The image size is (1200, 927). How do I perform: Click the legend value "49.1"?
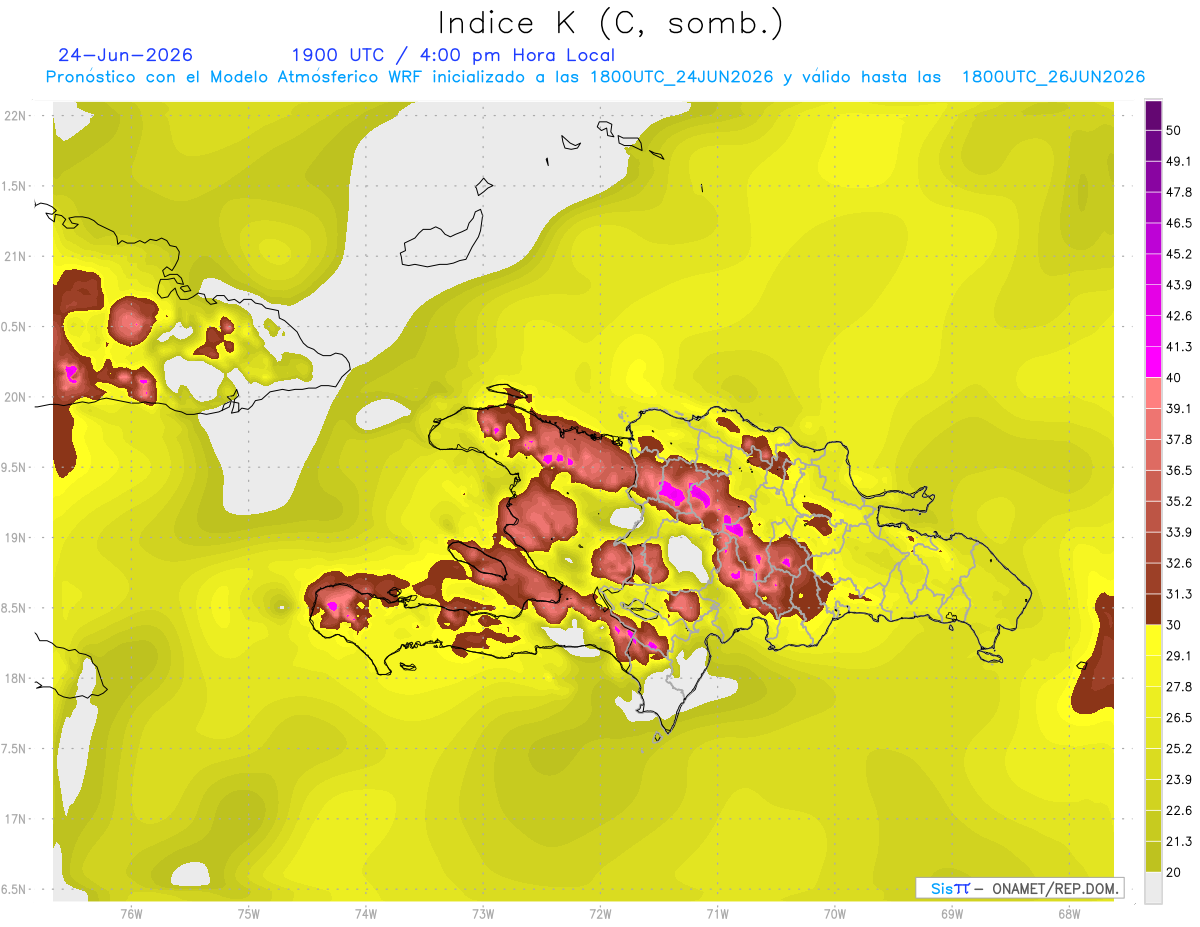1179,161
